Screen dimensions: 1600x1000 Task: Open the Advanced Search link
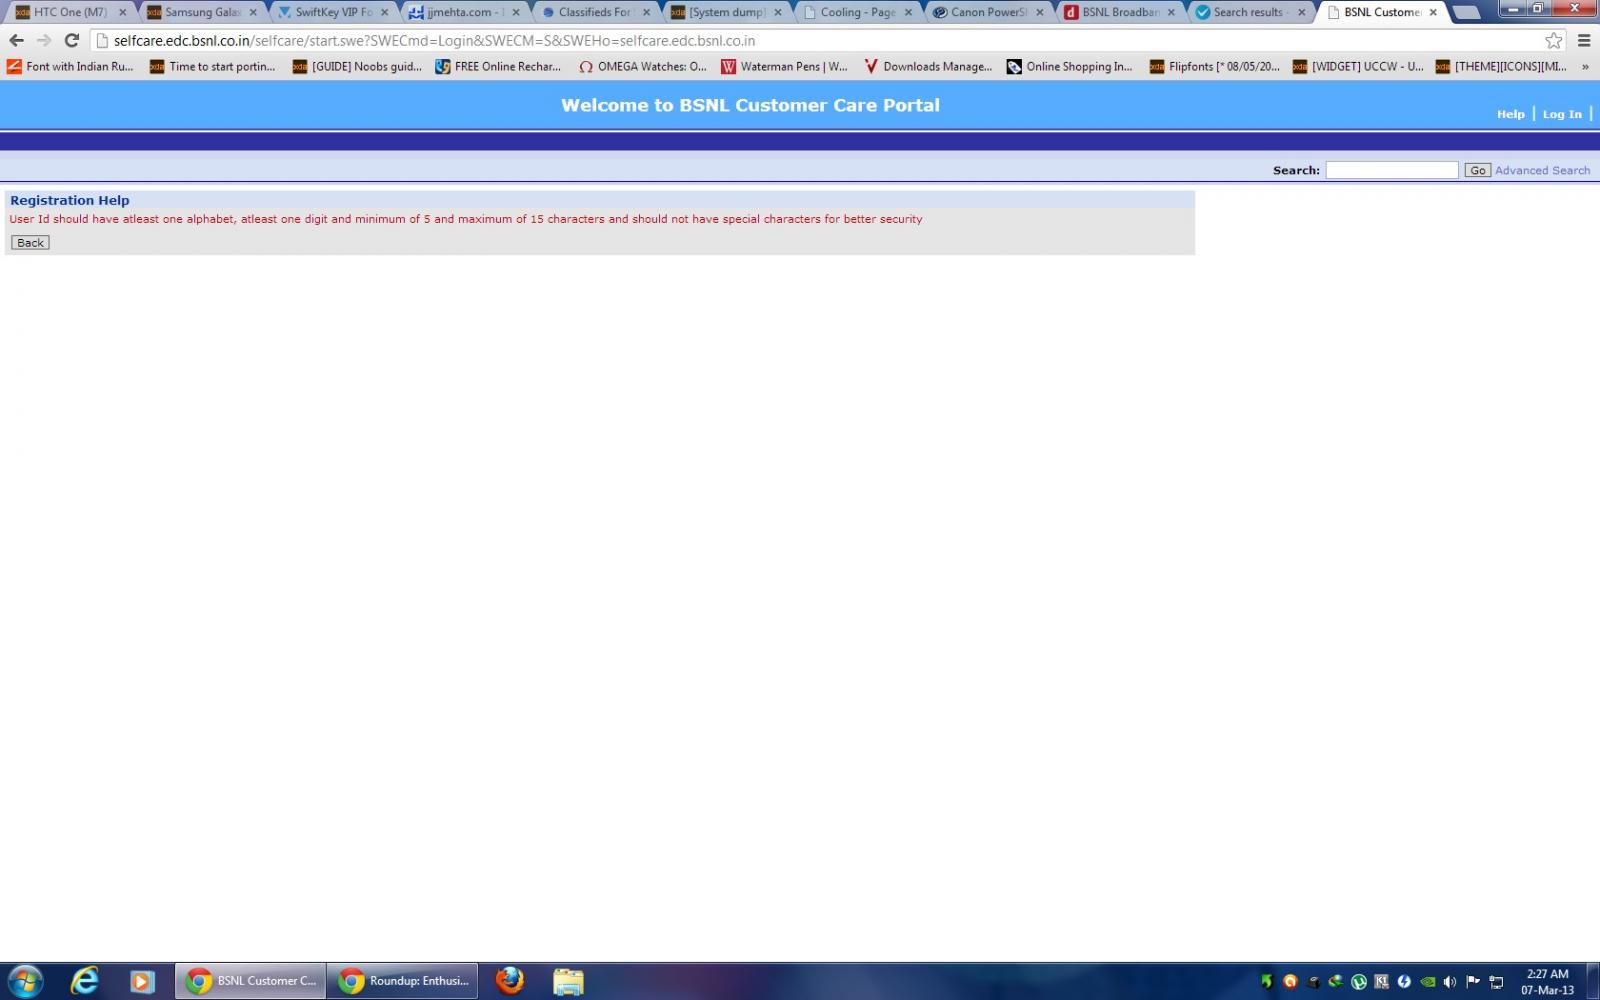coord(1542,171)
